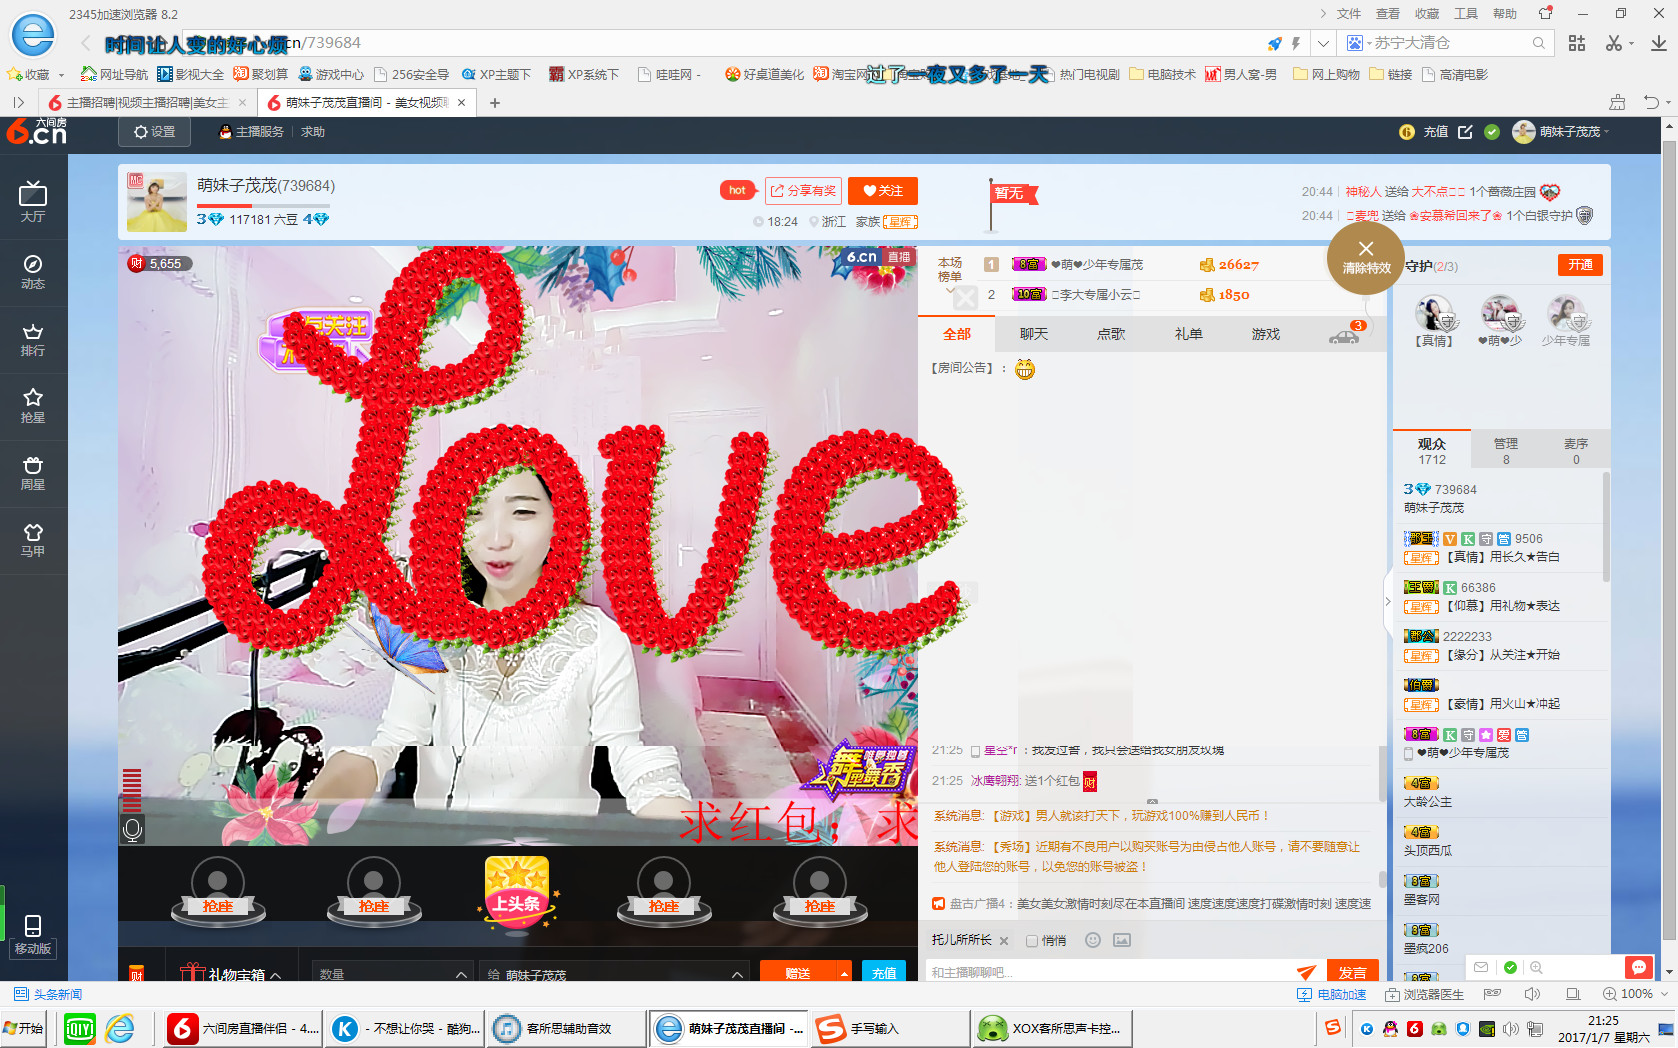Screen dimensions: 1678x1048
Task: Click the 马甲 vest icon in sidebar
Action: tap(33, 540)
